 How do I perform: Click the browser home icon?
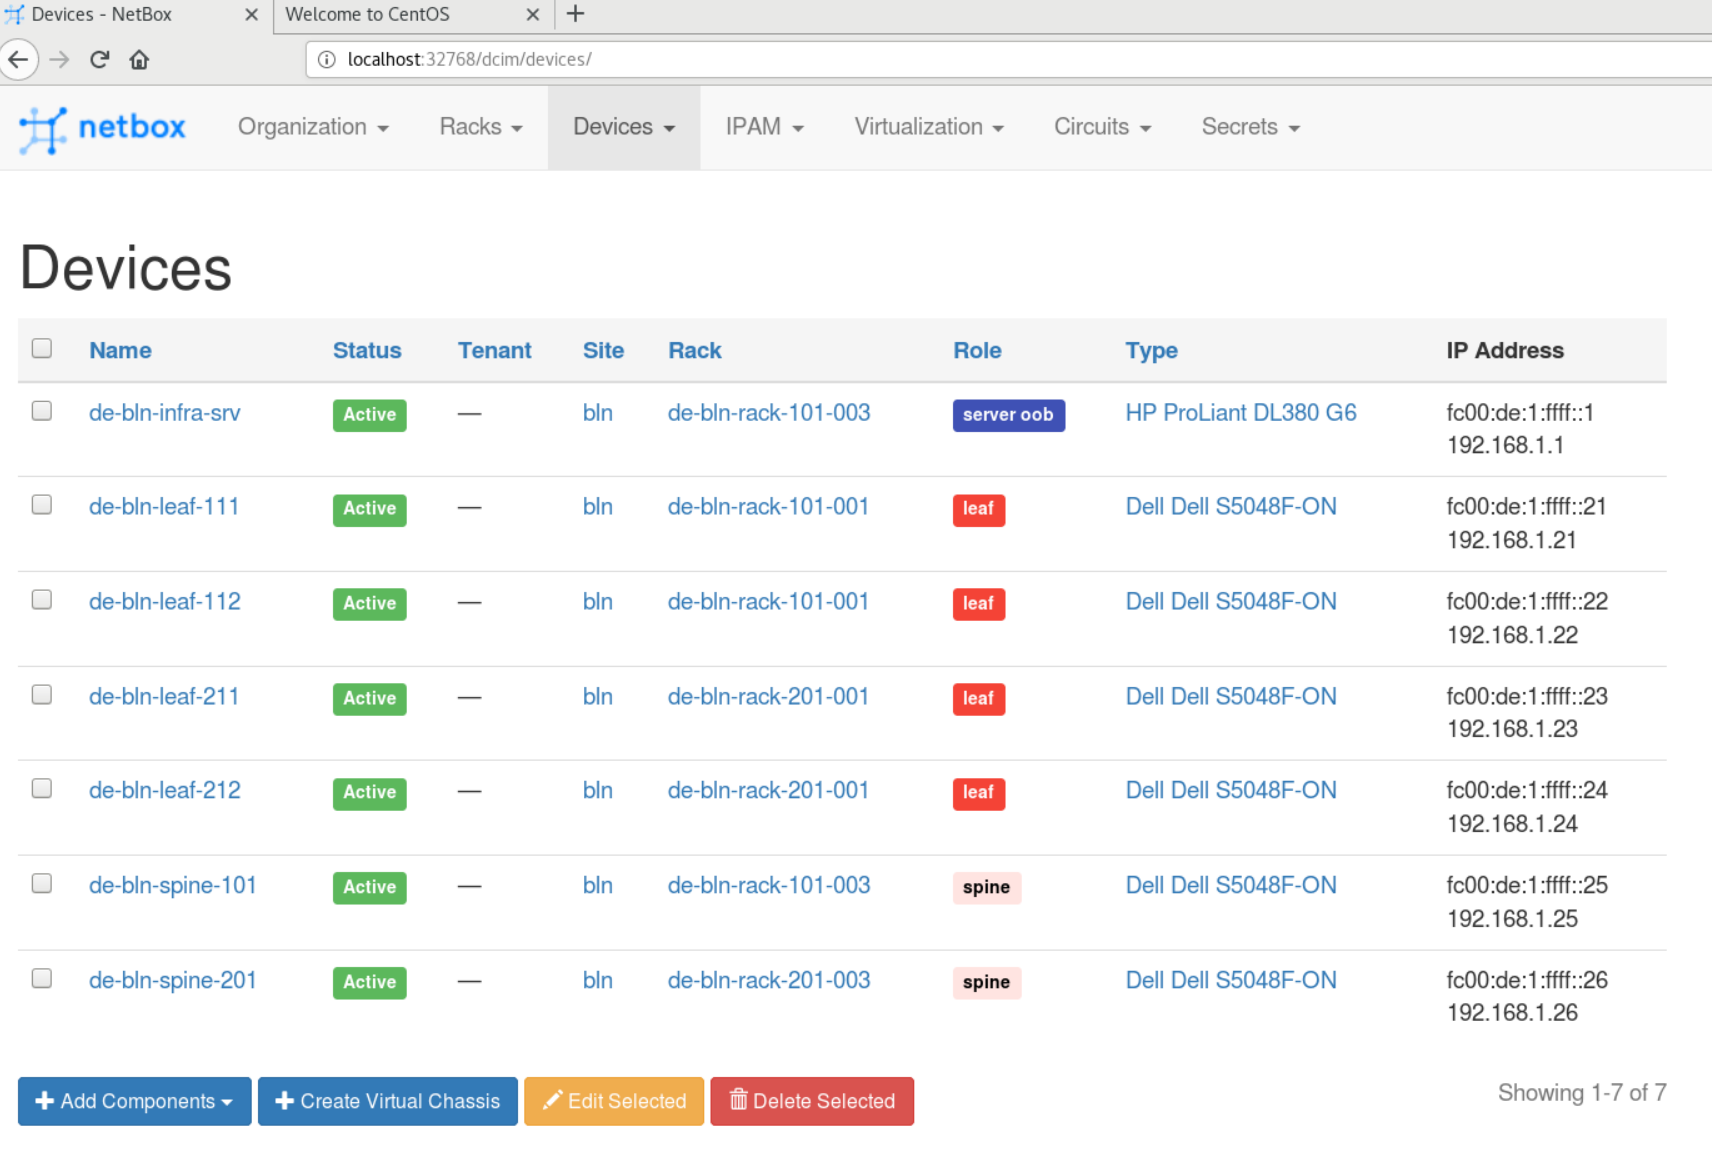click(x=139, y=59)
